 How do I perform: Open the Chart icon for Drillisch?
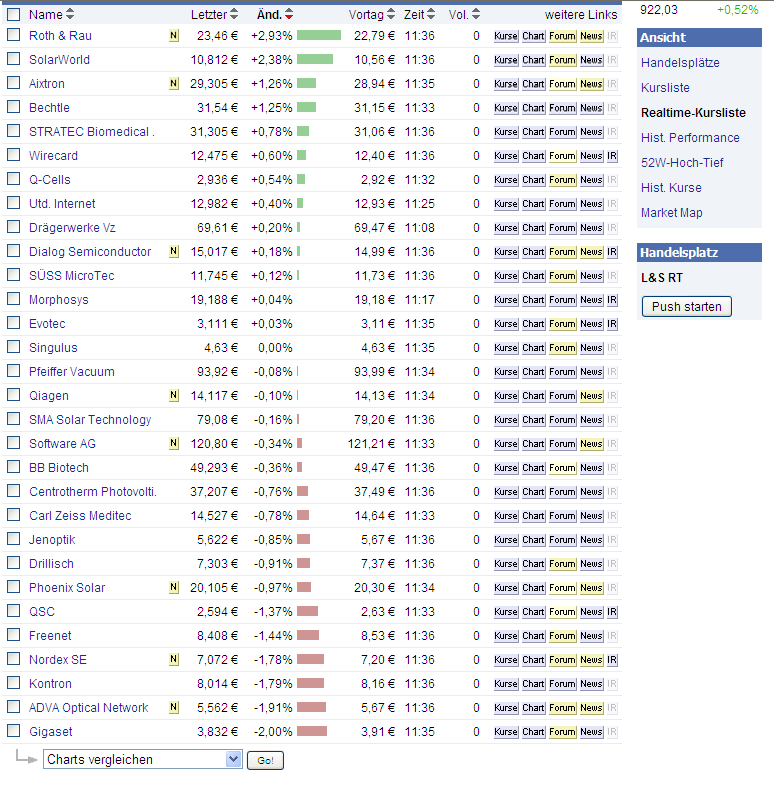533,564
